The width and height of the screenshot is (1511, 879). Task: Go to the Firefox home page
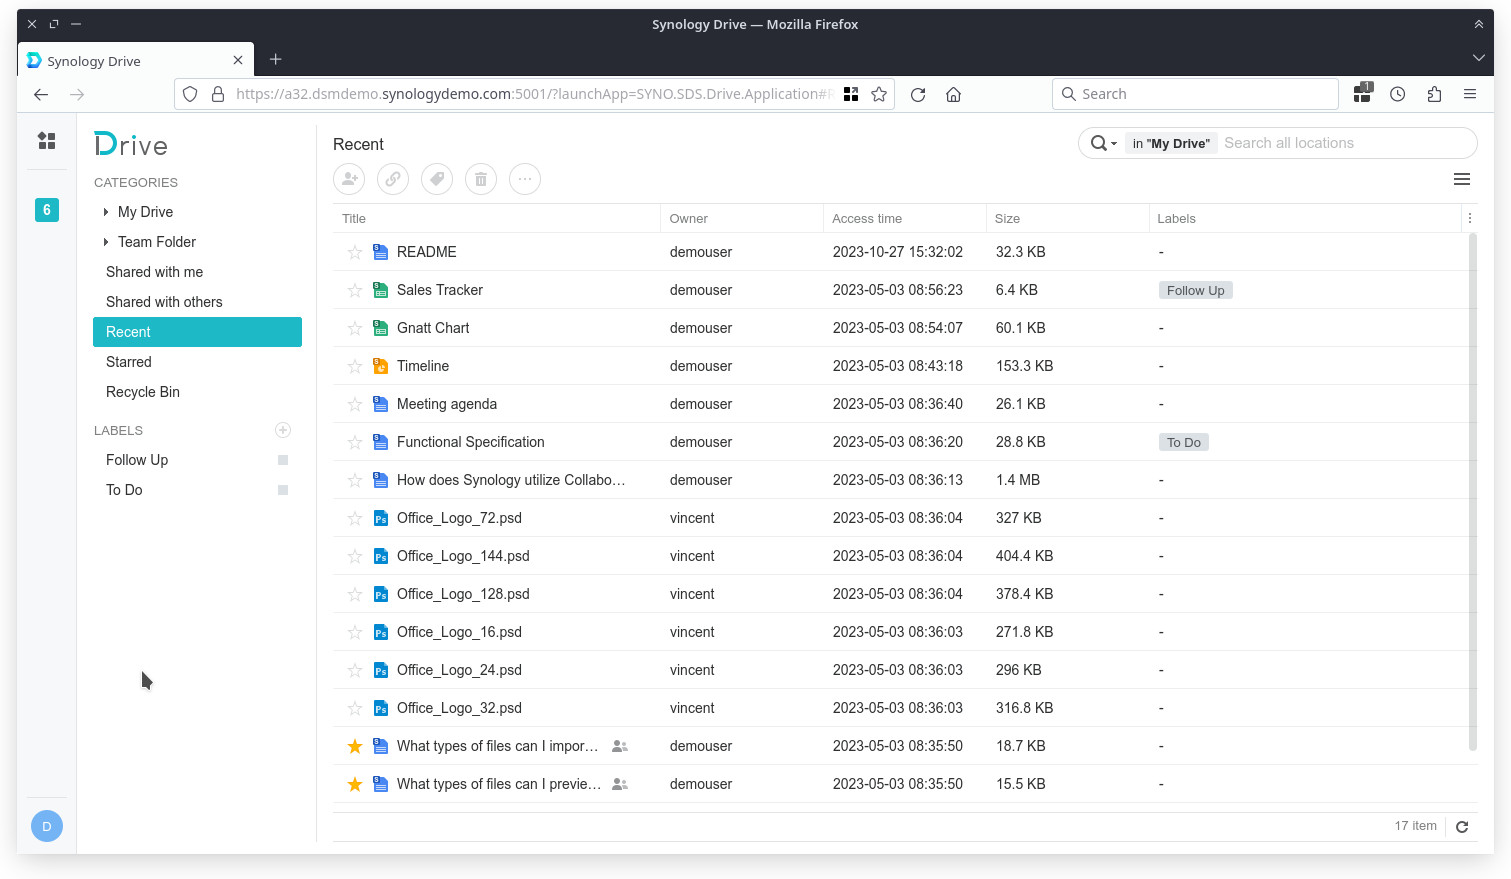[954, 94]
